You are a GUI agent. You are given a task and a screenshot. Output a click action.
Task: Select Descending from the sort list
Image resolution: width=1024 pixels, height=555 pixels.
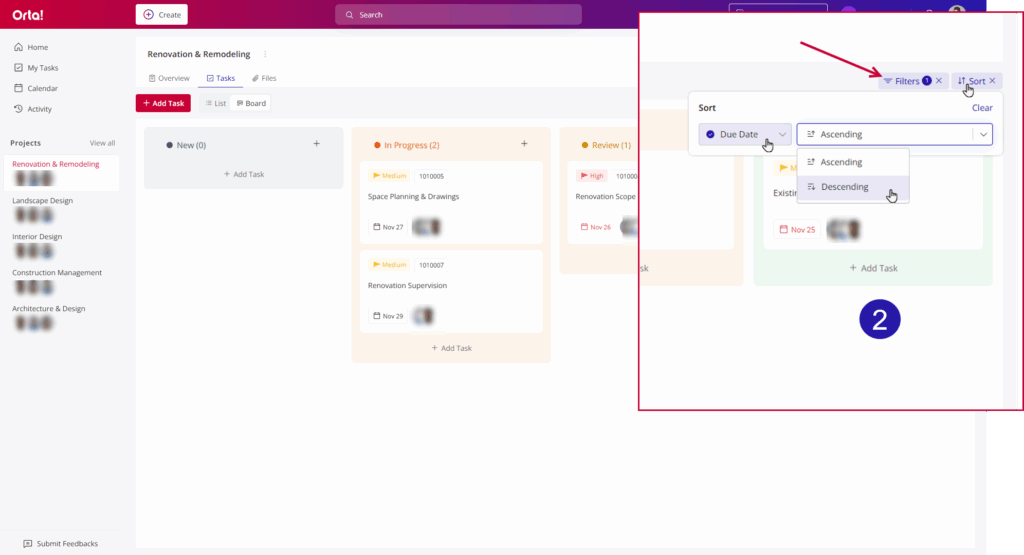click(844, 187)
